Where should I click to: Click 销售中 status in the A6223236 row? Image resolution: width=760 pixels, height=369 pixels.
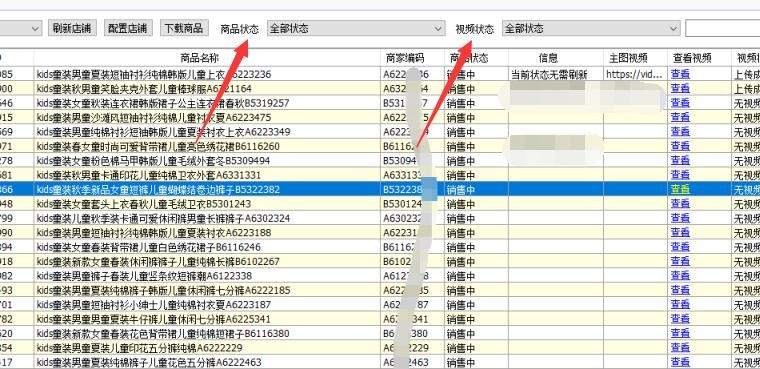[x=461, y=74]
